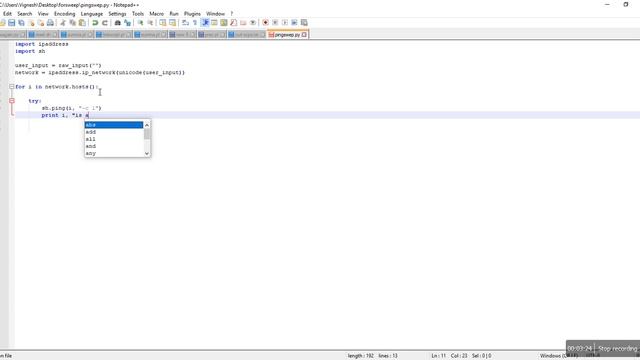Click the Stop Recording macro icon

(x=275, y=23)
